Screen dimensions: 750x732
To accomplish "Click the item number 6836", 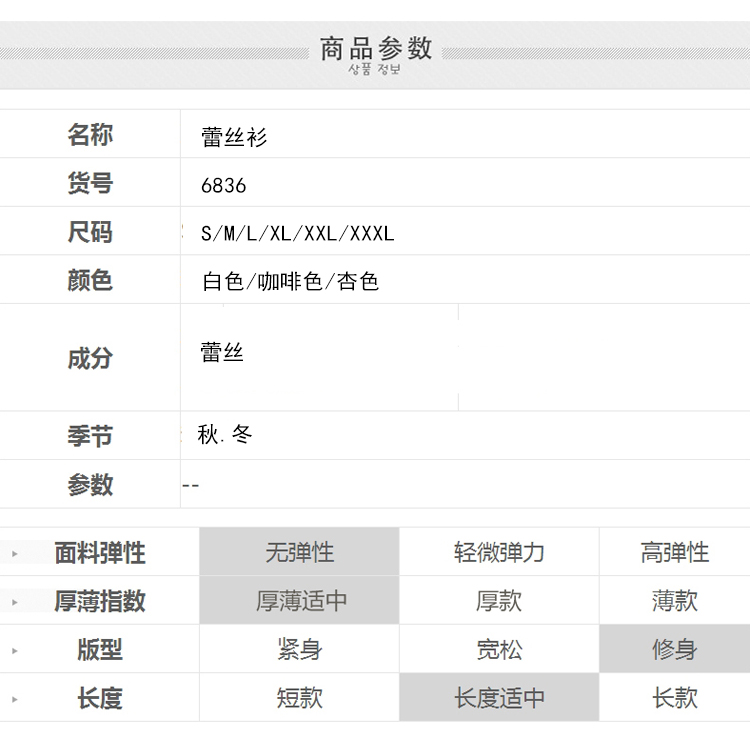I will pos(223,186).
